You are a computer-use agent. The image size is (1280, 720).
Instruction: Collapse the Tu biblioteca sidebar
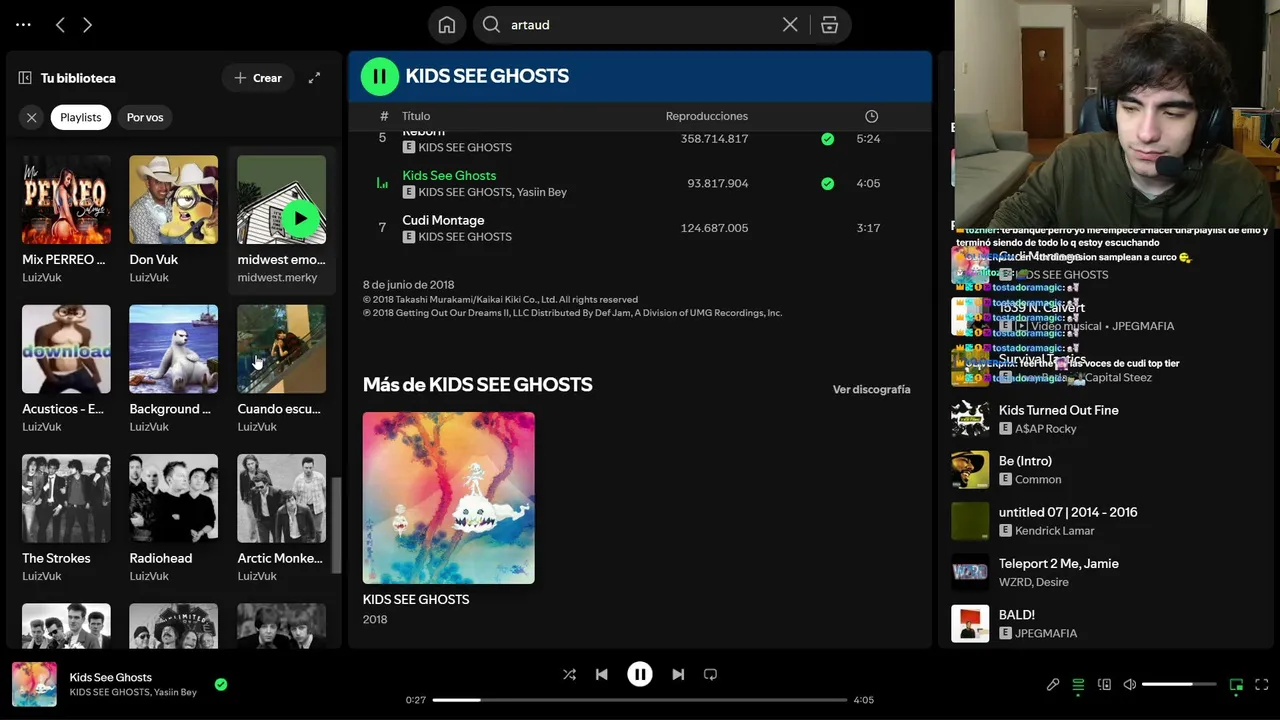click(x=25, y=78)
